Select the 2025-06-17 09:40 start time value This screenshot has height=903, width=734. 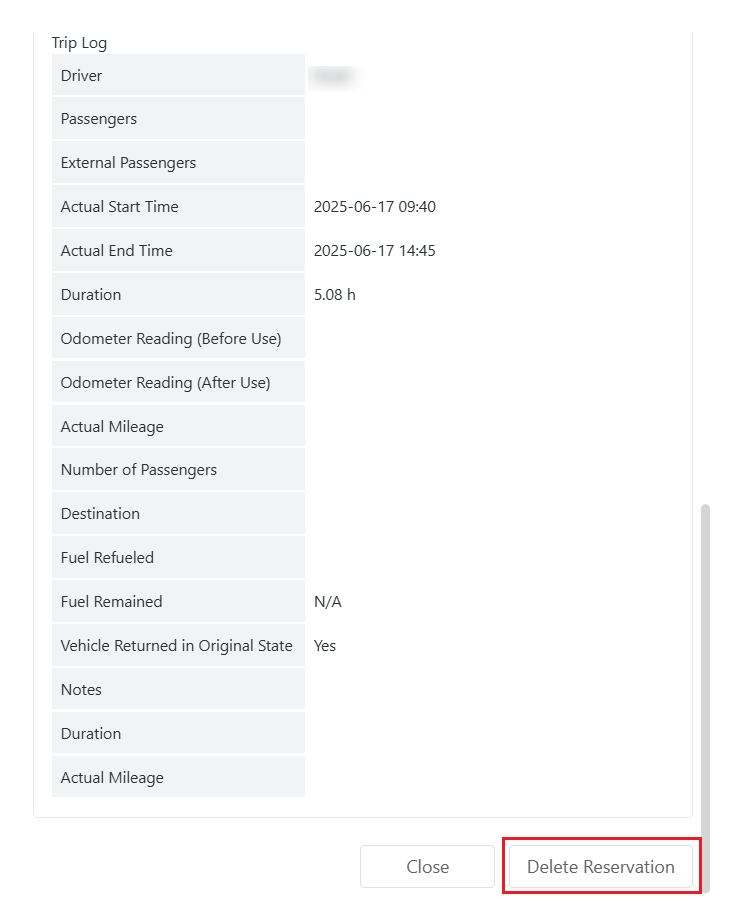[374, 207]
